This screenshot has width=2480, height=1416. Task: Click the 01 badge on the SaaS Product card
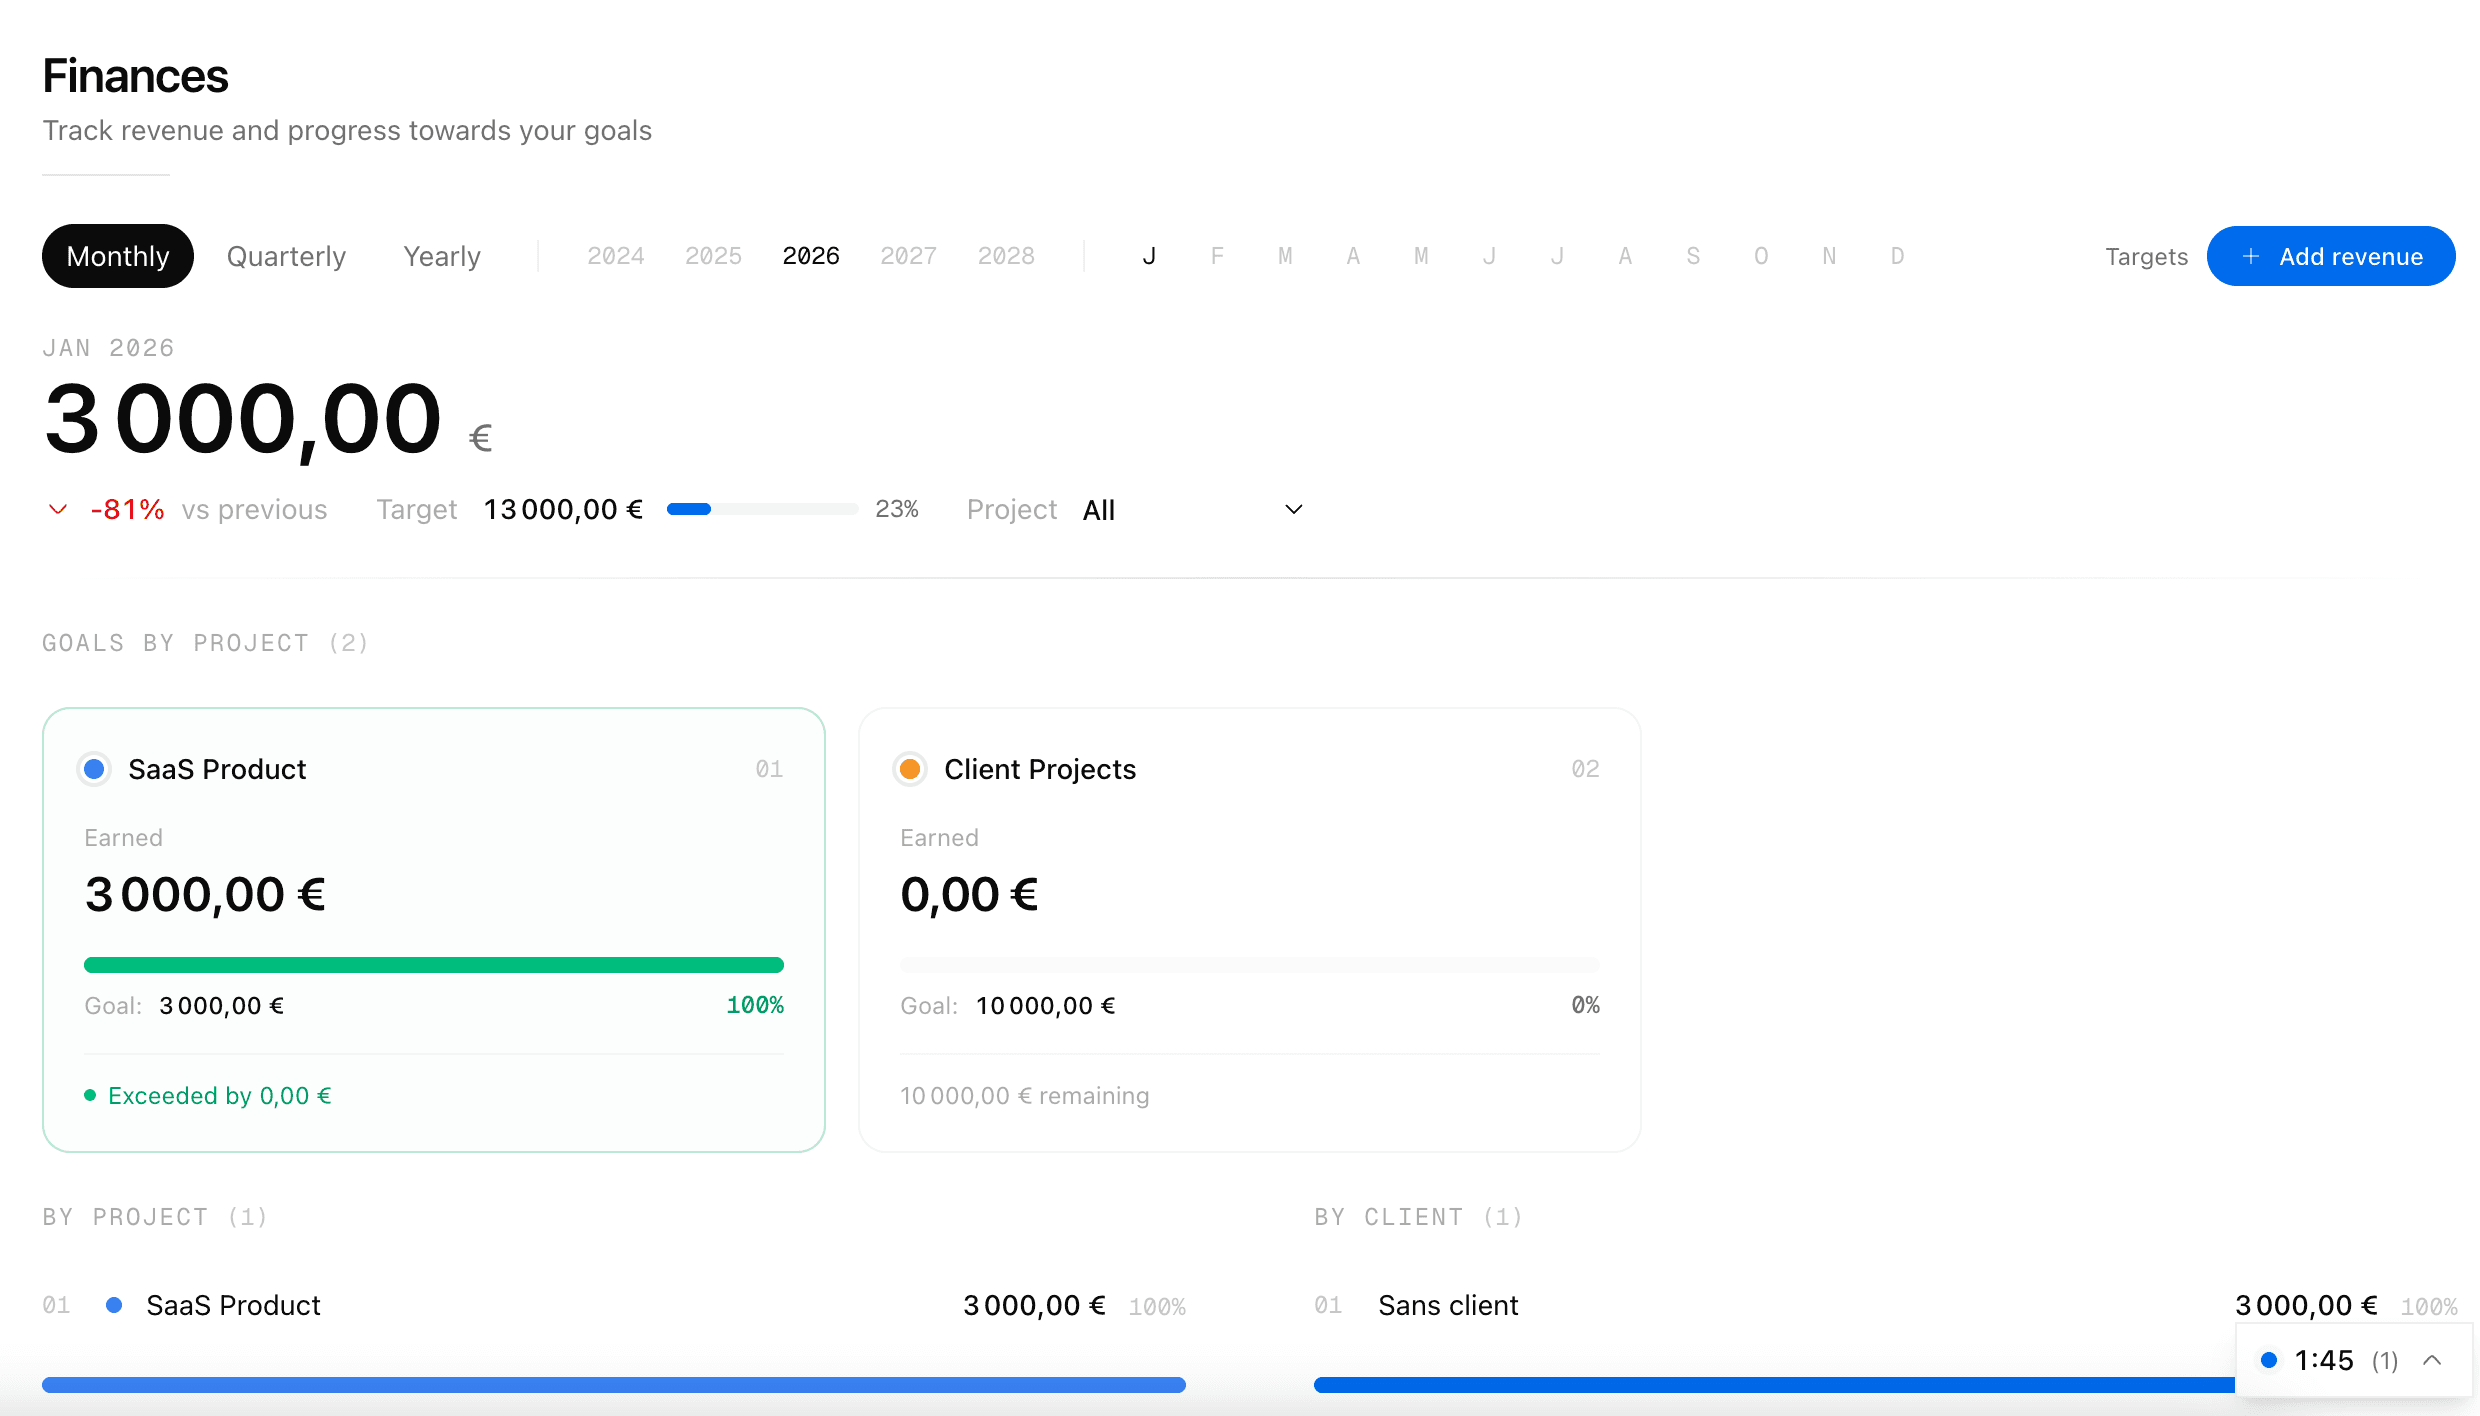coord(769,768)
